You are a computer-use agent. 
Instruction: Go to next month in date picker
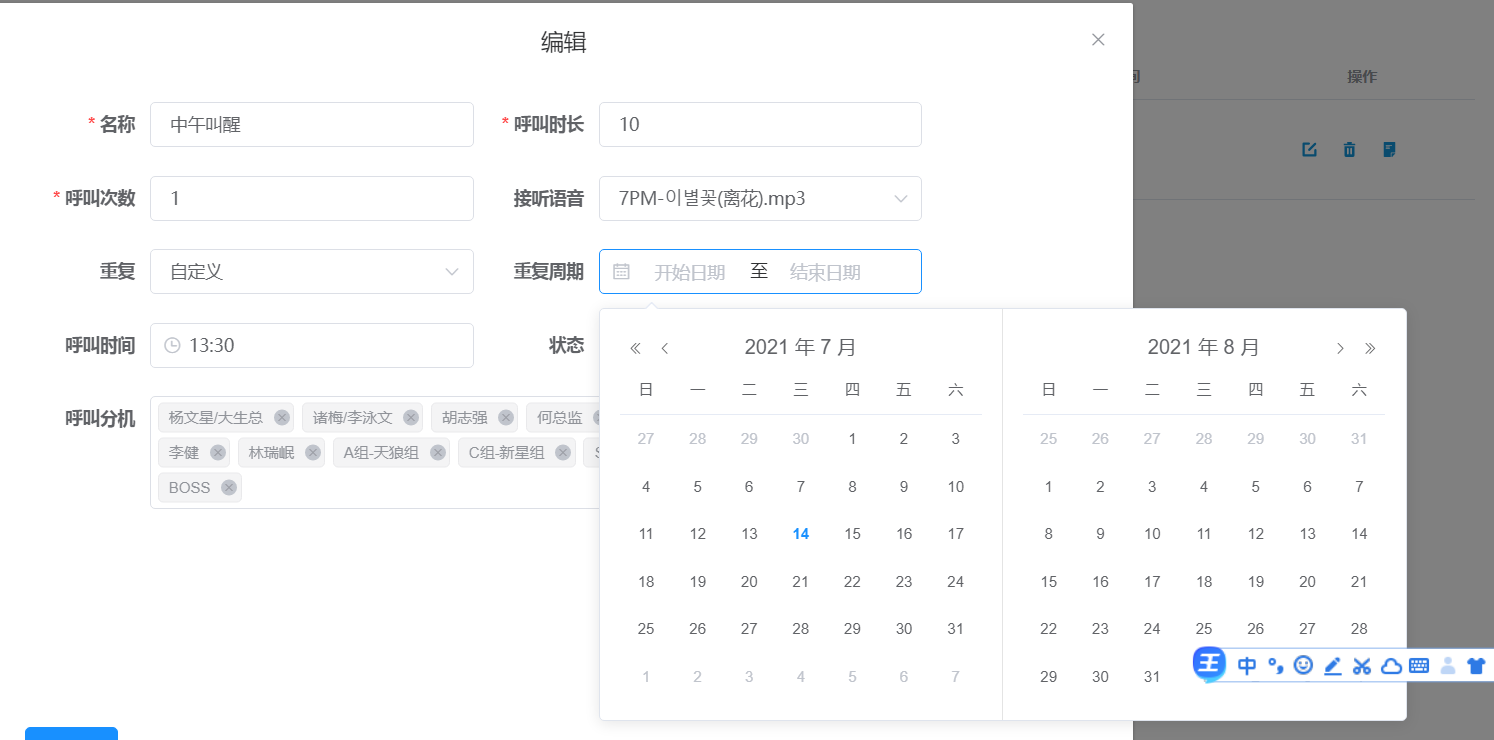pos(1340,348)
